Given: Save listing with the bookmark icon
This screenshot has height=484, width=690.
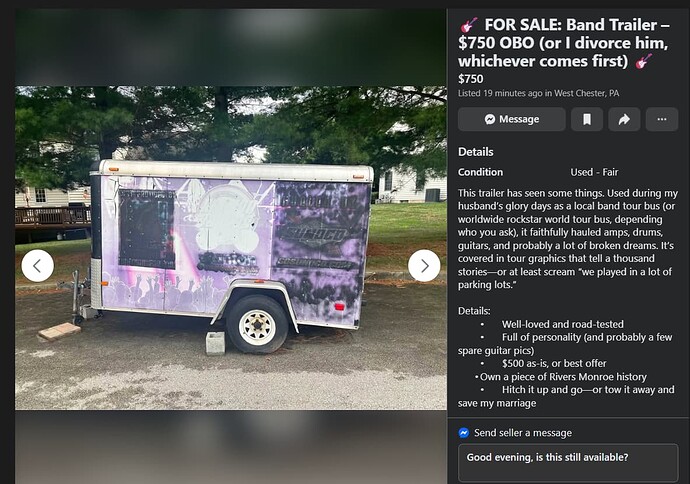Looking at the screenshot, I should [x=587, y=119].
